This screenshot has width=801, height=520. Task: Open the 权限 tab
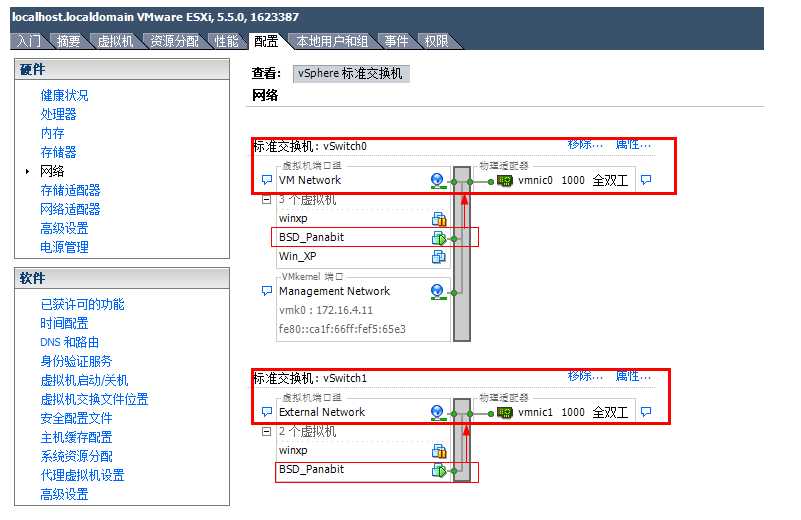[x=436, y=41]
